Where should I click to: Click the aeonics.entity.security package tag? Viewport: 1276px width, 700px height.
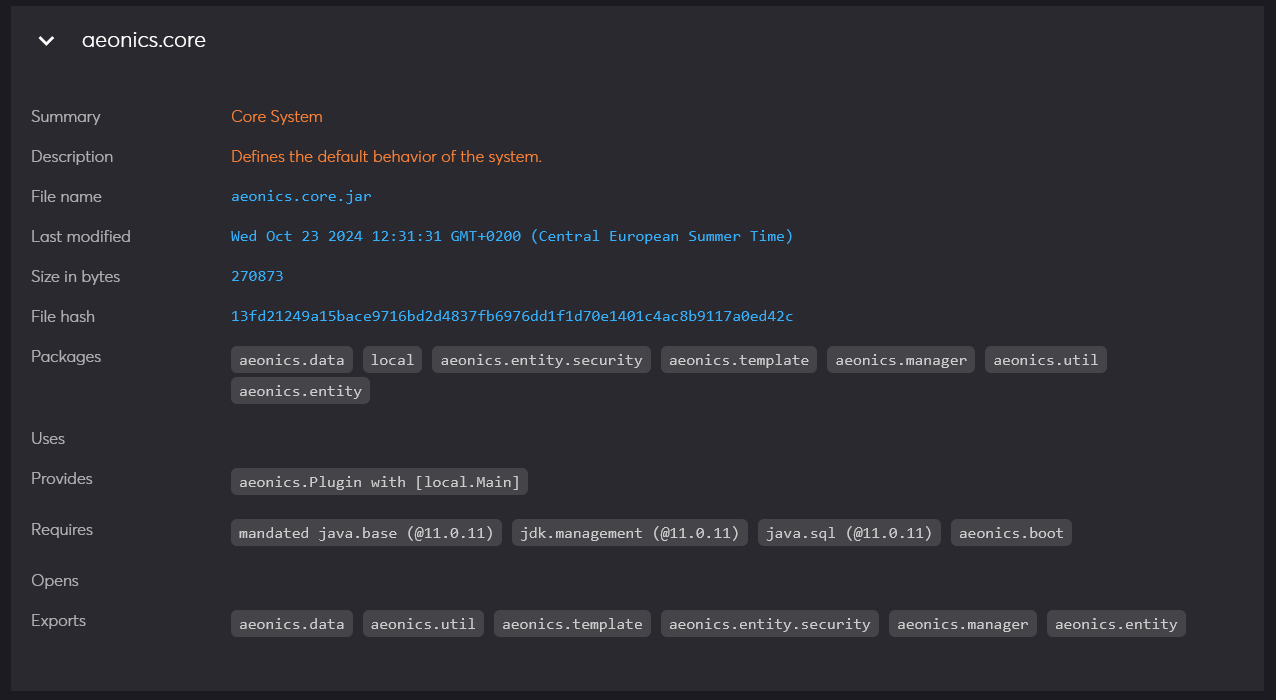tap(540, 359)
